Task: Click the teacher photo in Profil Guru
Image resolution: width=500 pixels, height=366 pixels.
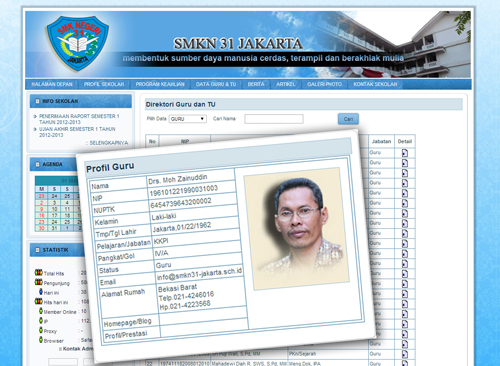Action: [x=297, y=228]
